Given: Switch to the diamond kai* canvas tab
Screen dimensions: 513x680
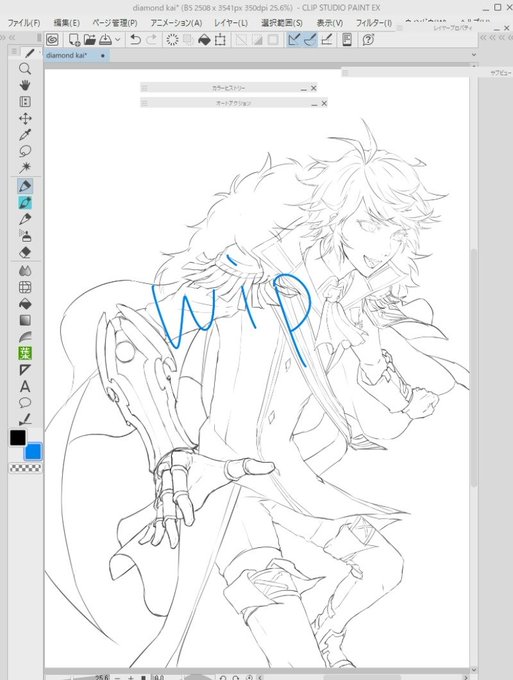Looking at the screenshot, I should [76, 55].
